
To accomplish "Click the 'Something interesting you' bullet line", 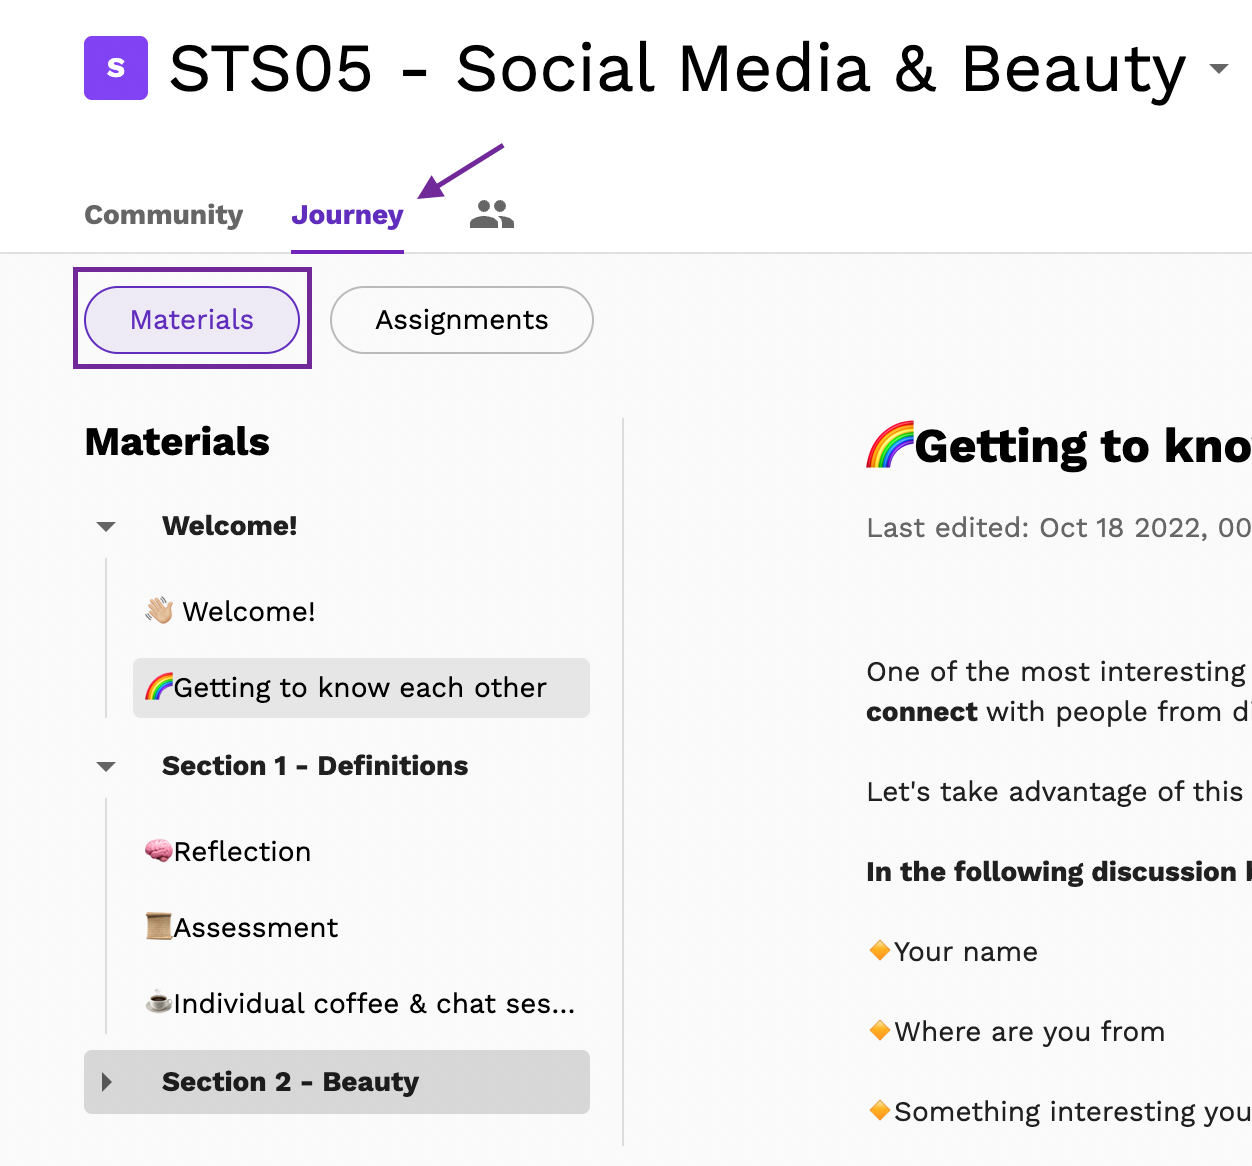I will click(x=1060, y=1112).
